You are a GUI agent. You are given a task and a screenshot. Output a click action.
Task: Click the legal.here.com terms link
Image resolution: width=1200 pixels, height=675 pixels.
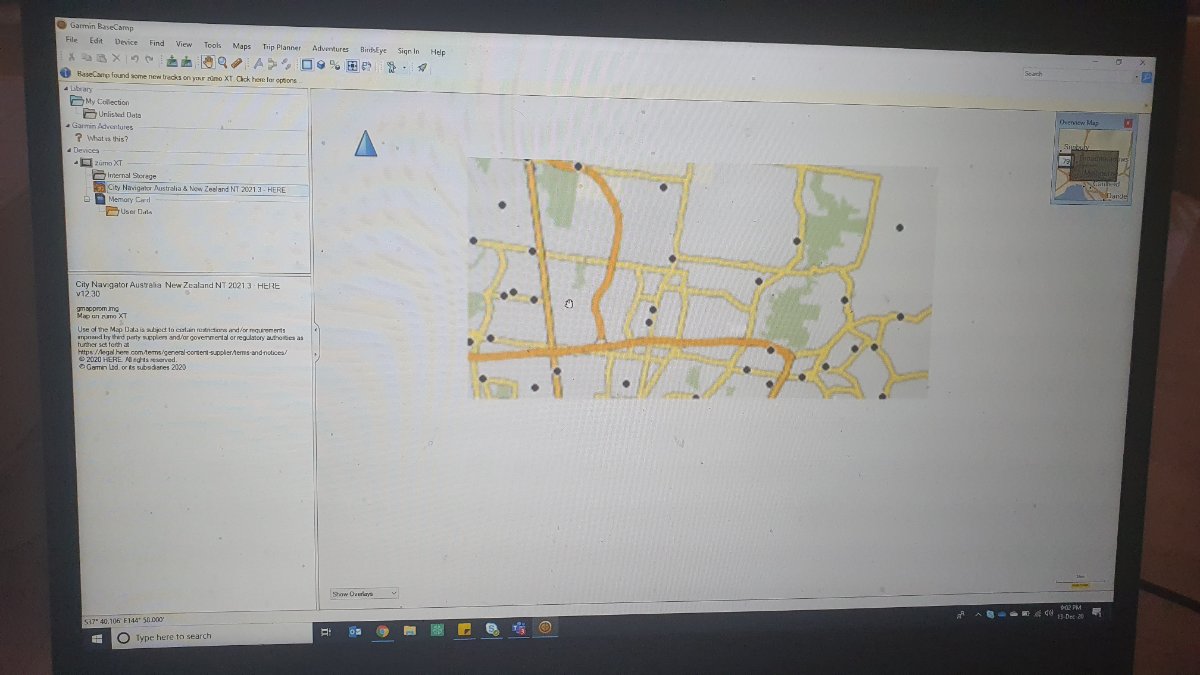pyautogui.click(x=182, y=352)
